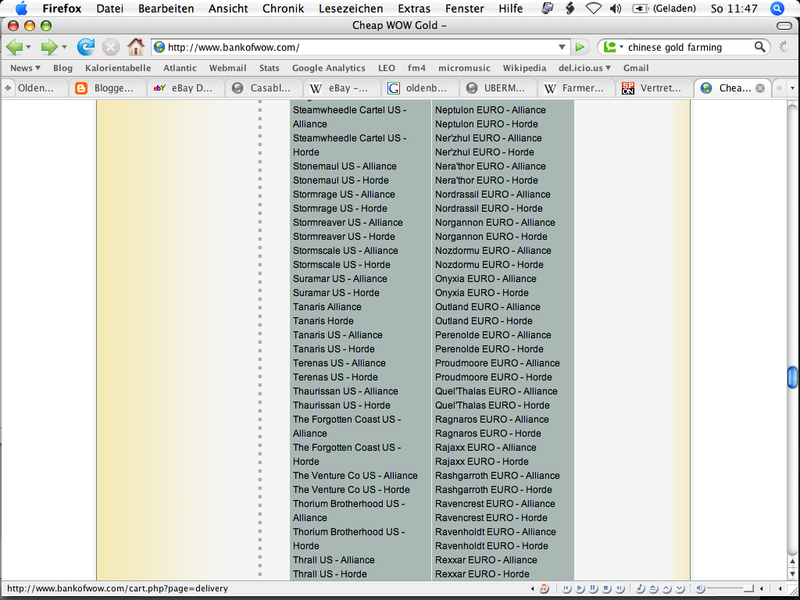Image resolution: width=800 pixels, height=600 pixels.
Task: Open the Rexxar EURO - Alliance link
Action: tap(486, 560)
